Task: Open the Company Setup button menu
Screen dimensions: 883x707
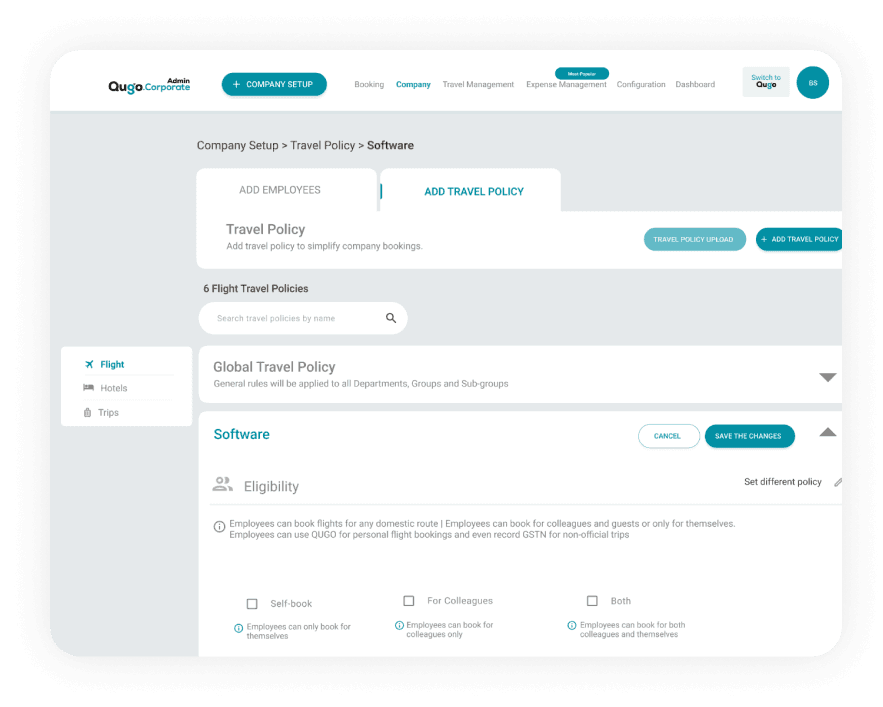Action: point(274,85)
